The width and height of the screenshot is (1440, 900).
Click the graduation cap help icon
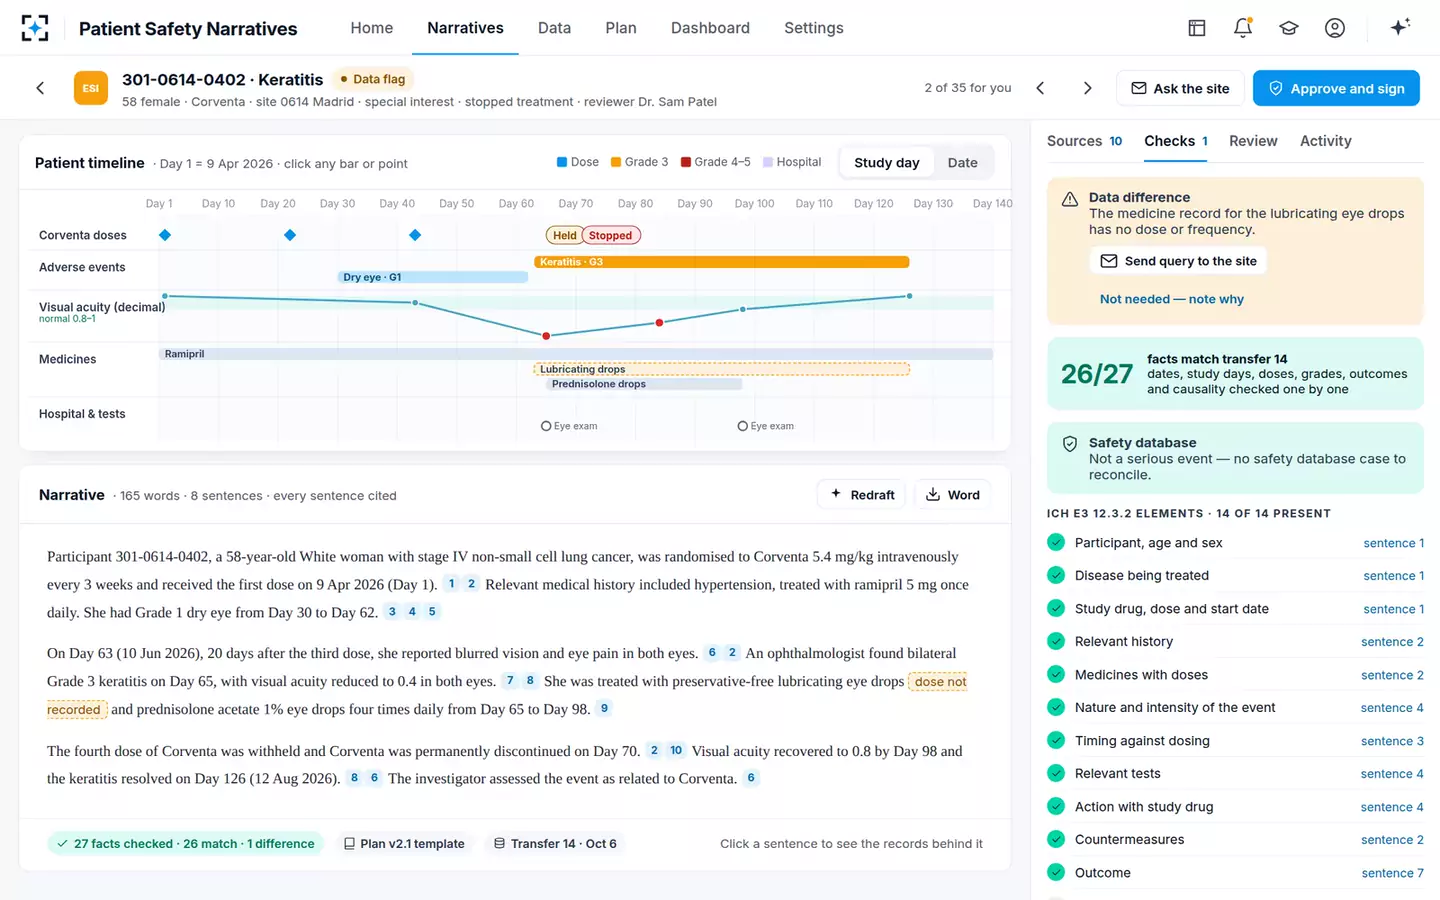coord(1289,28)
